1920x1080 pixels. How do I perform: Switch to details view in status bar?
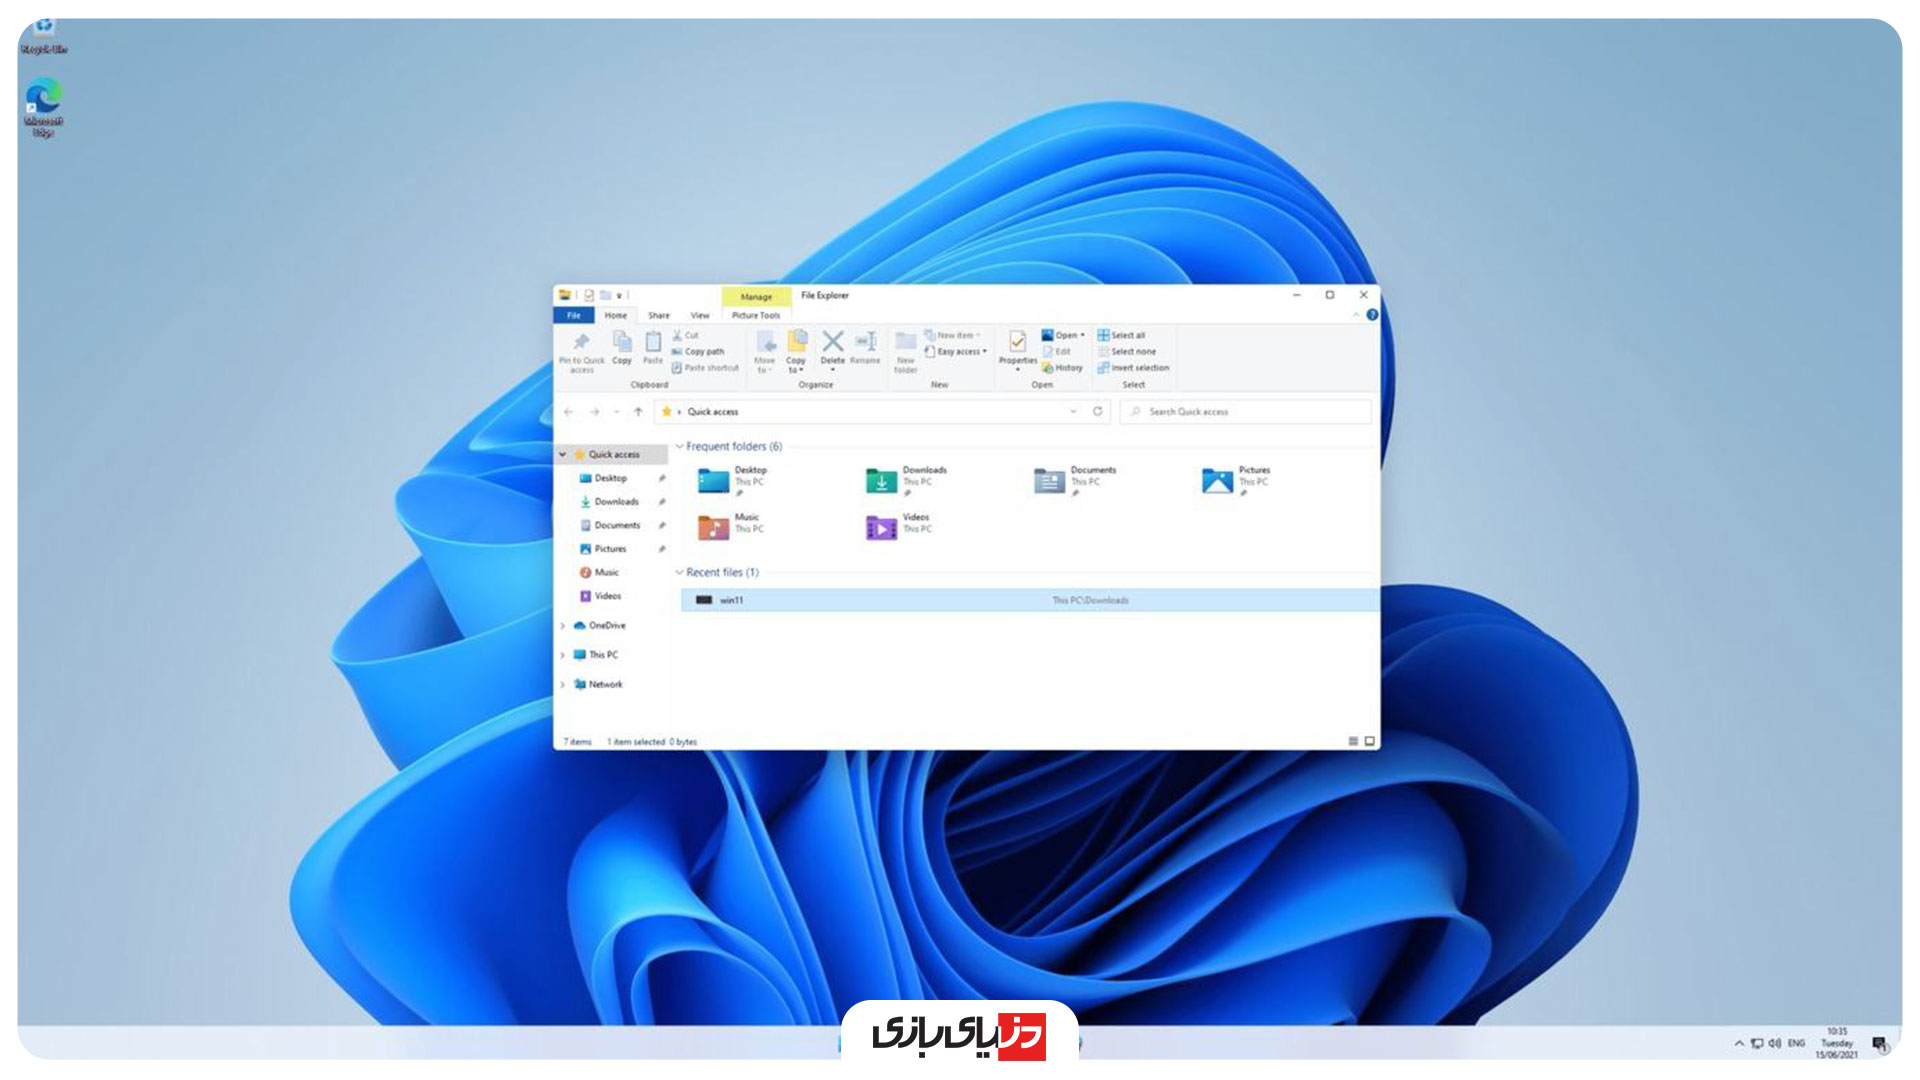(x=1354, y=742)
